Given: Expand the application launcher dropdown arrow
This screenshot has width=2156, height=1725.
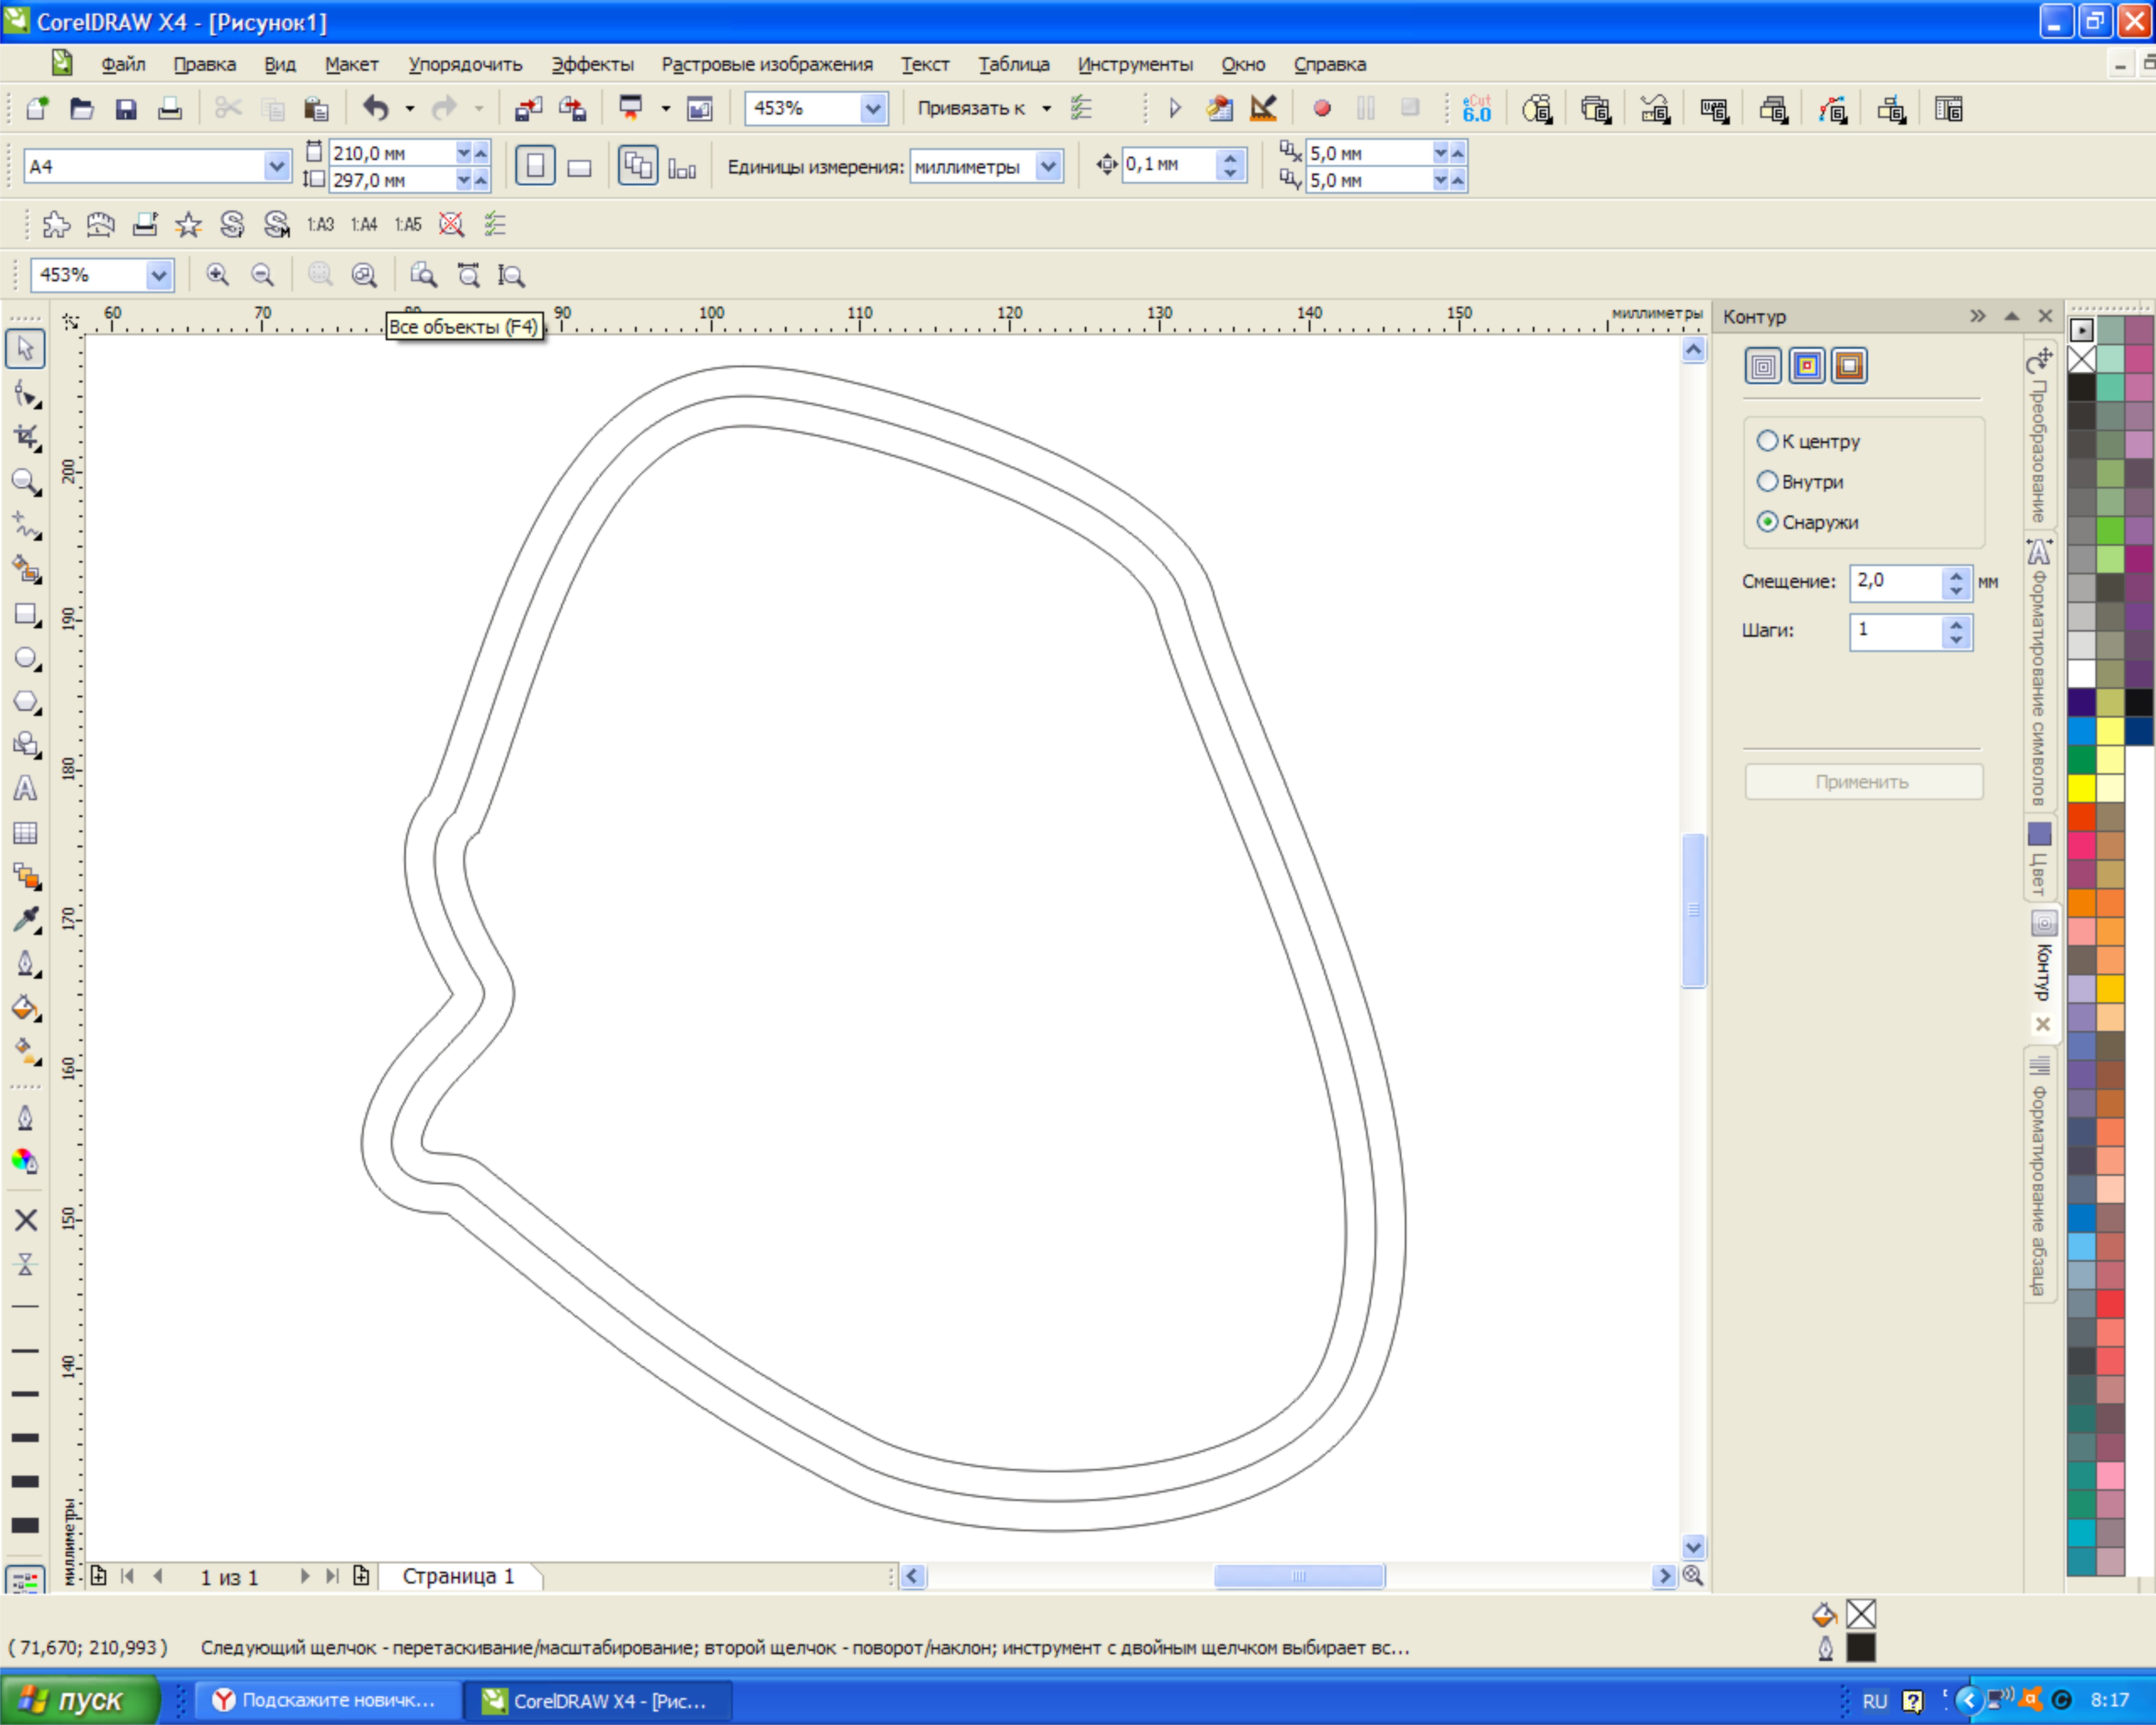Looking at the screenshot, I should pyautogui.click(x=666, y=108).
